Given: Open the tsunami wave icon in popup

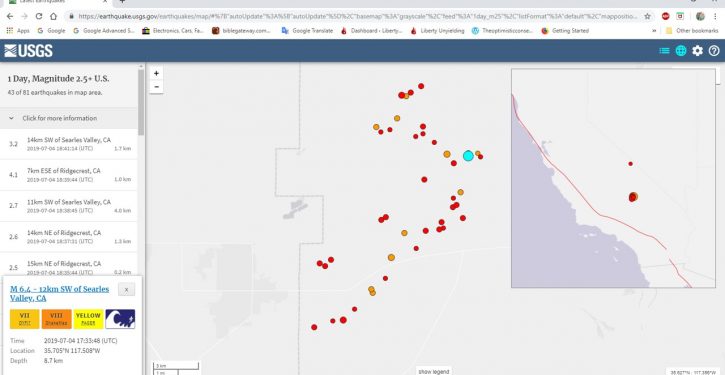Looking at the screenshot, I should [120, 319].
